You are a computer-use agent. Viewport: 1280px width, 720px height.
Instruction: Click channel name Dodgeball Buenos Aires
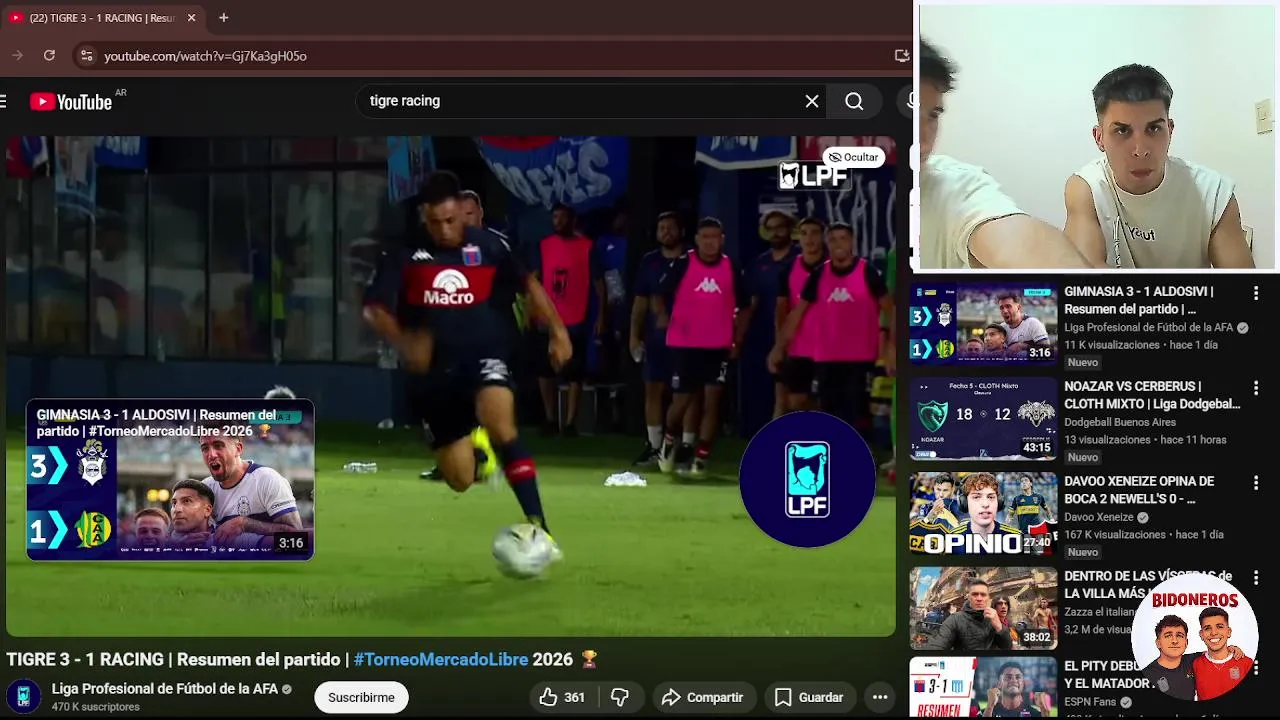(1120, 423)
